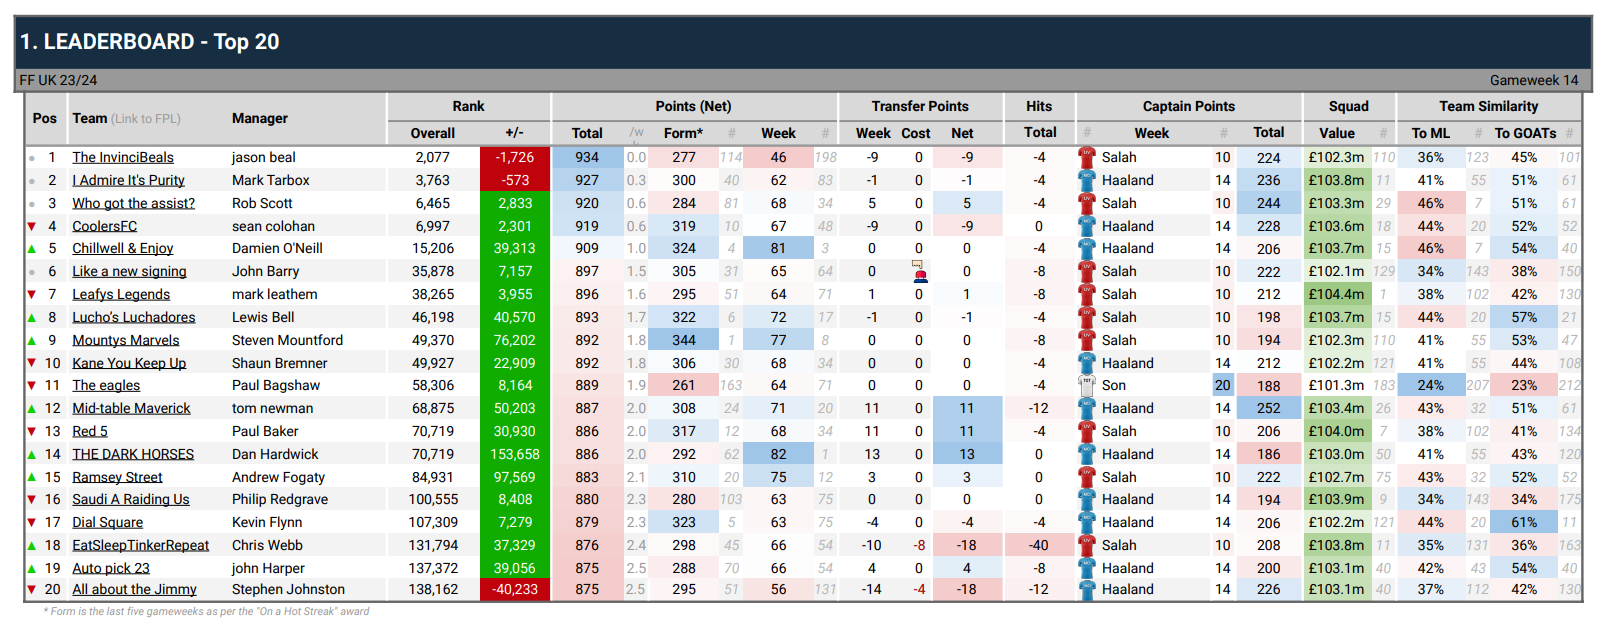
Task: Open the Saudi A Raiding Us team link
Action: (x=130, y=499)
